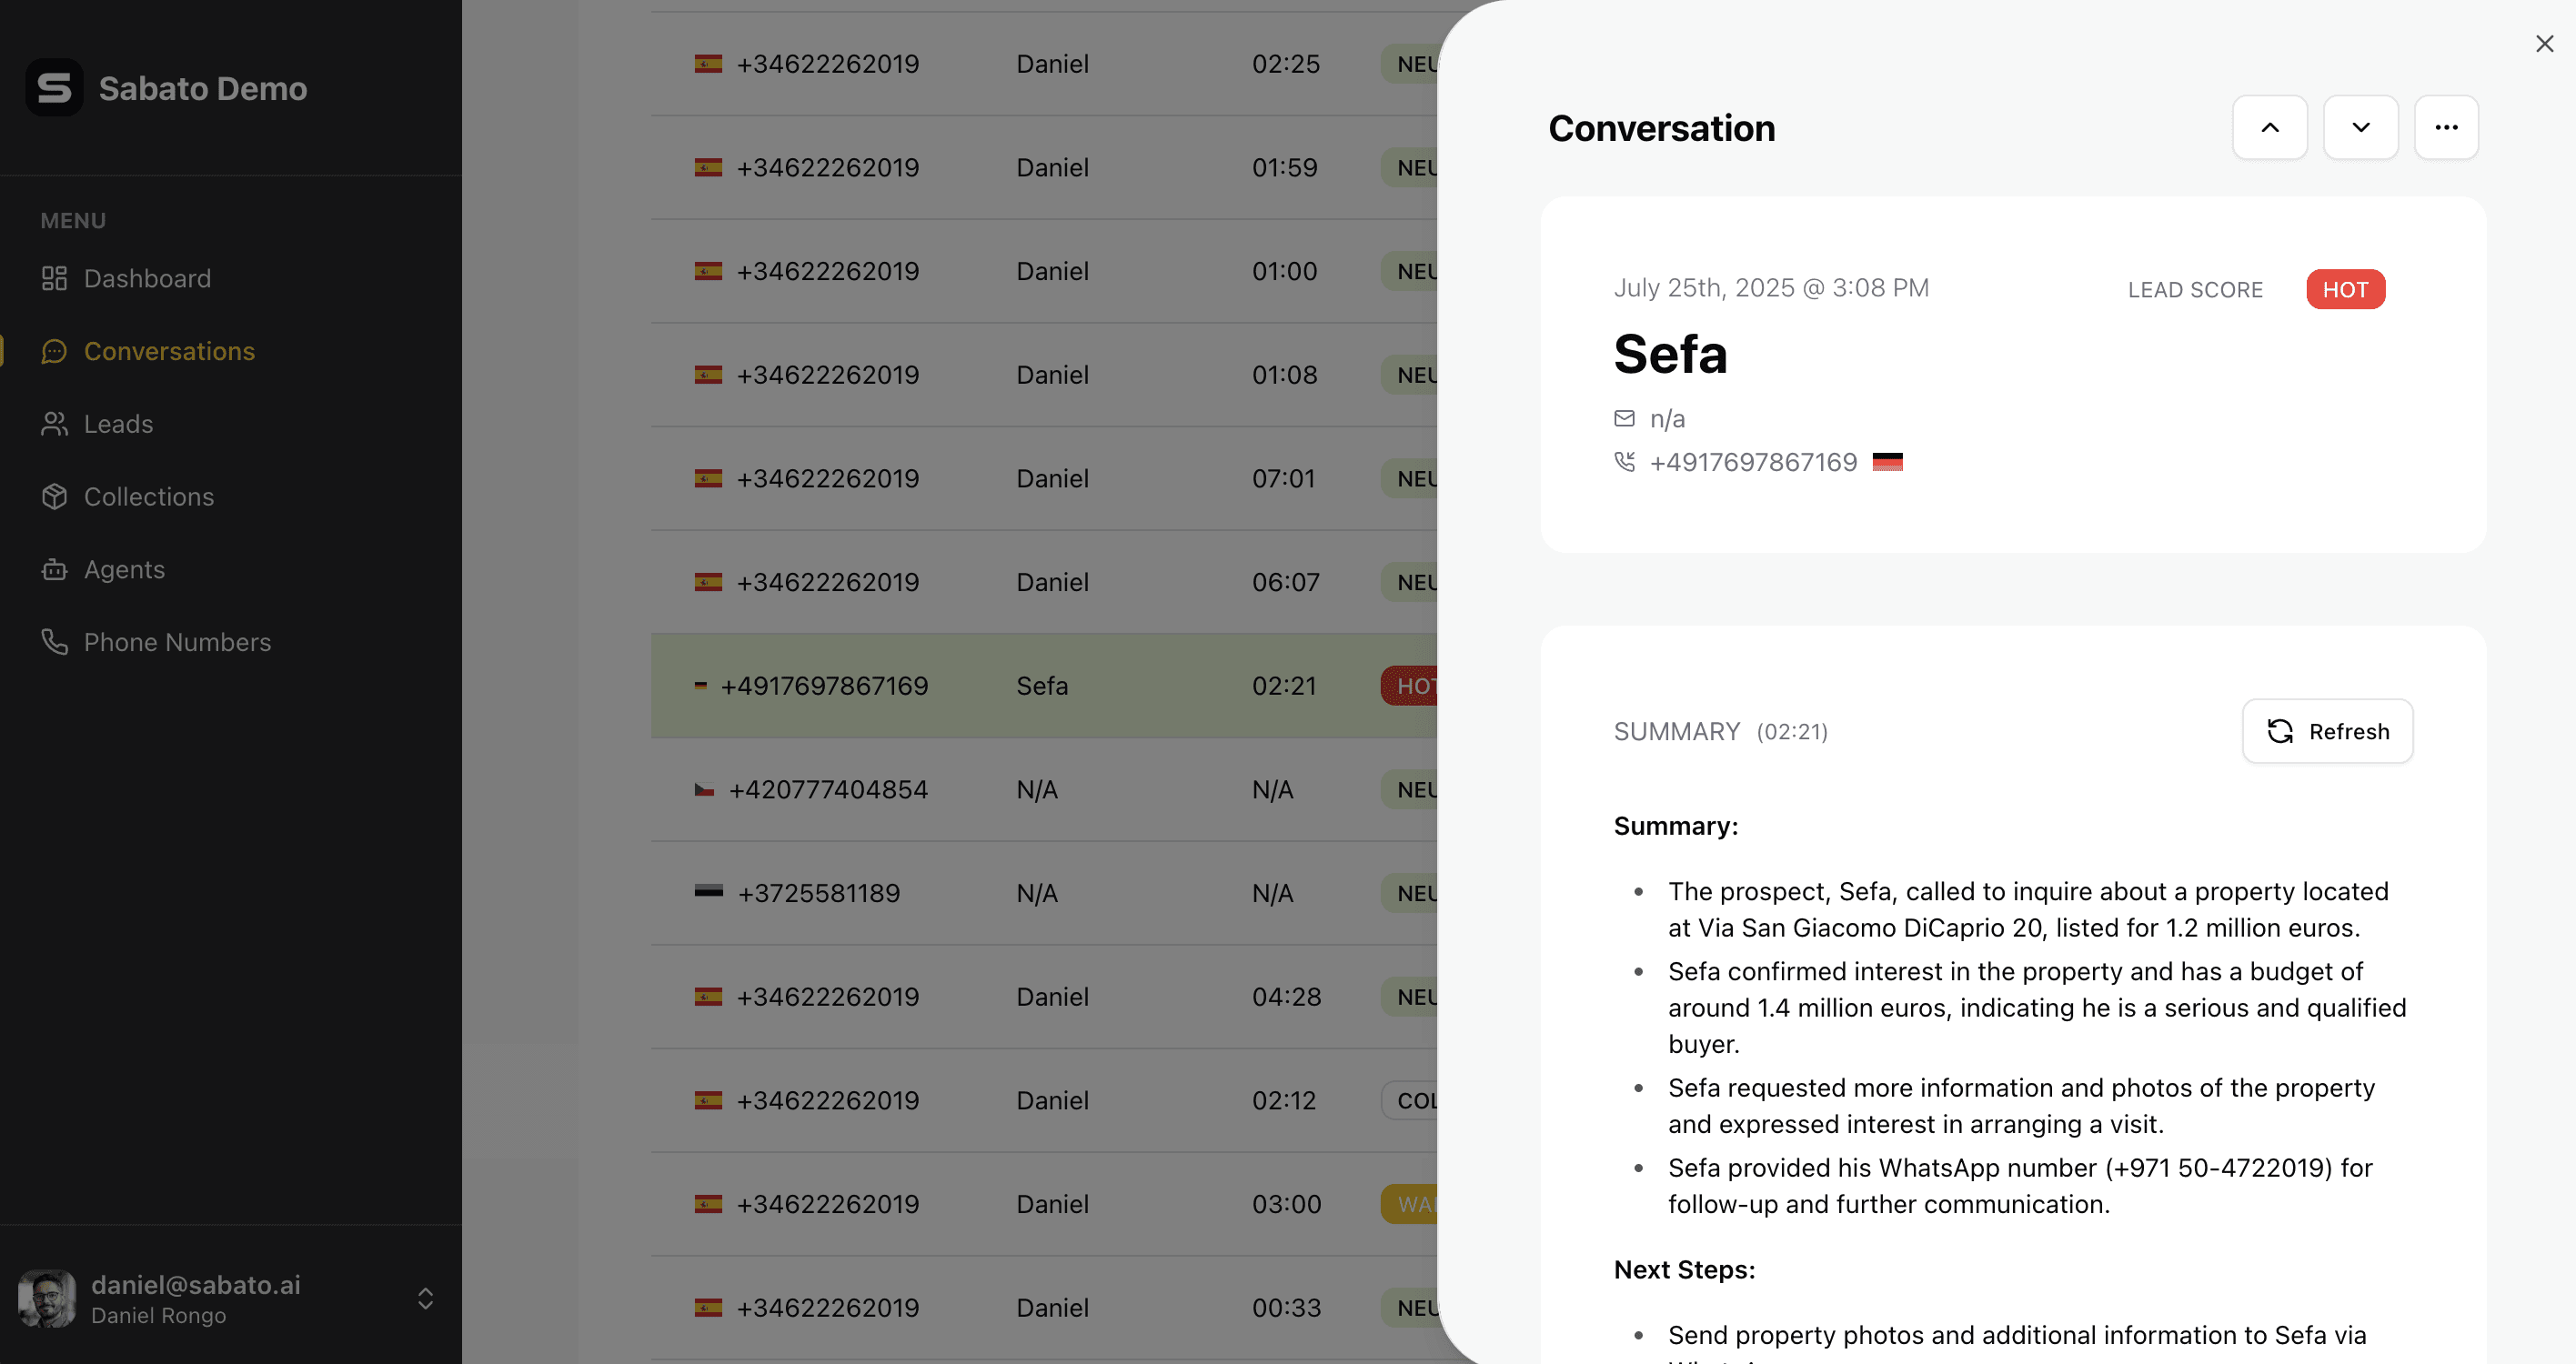2576x1364 pixels.
Task: Click the red HOT lead score badge
Action: tap(2345, 289)
